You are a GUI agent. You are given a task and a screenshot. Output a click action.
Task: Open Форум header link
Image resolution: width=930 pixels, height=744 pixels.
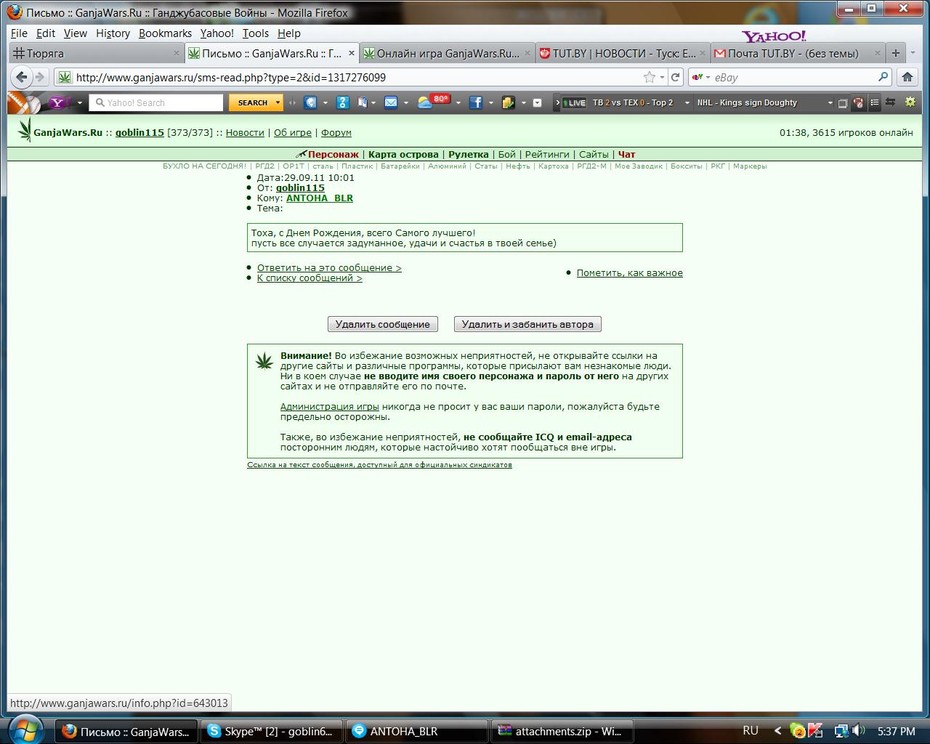[x=336, y=132]
